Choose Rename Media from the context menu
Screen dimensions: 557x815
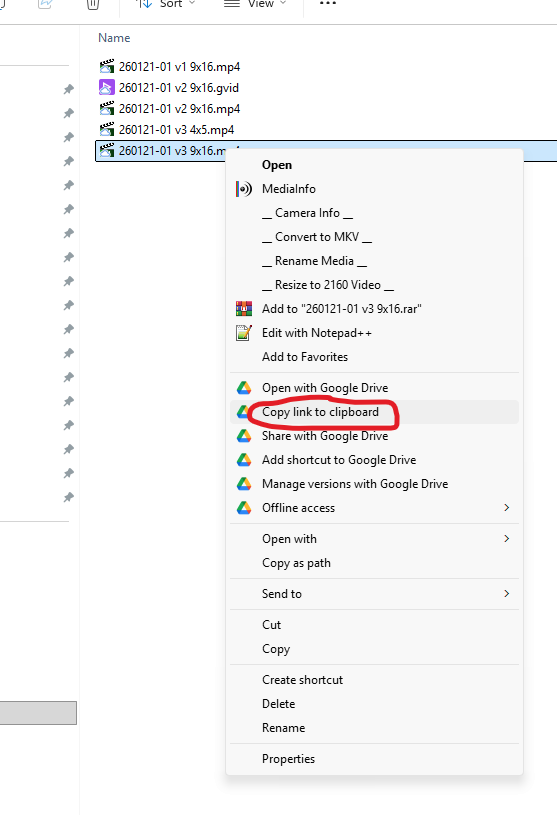click(374, 260)
